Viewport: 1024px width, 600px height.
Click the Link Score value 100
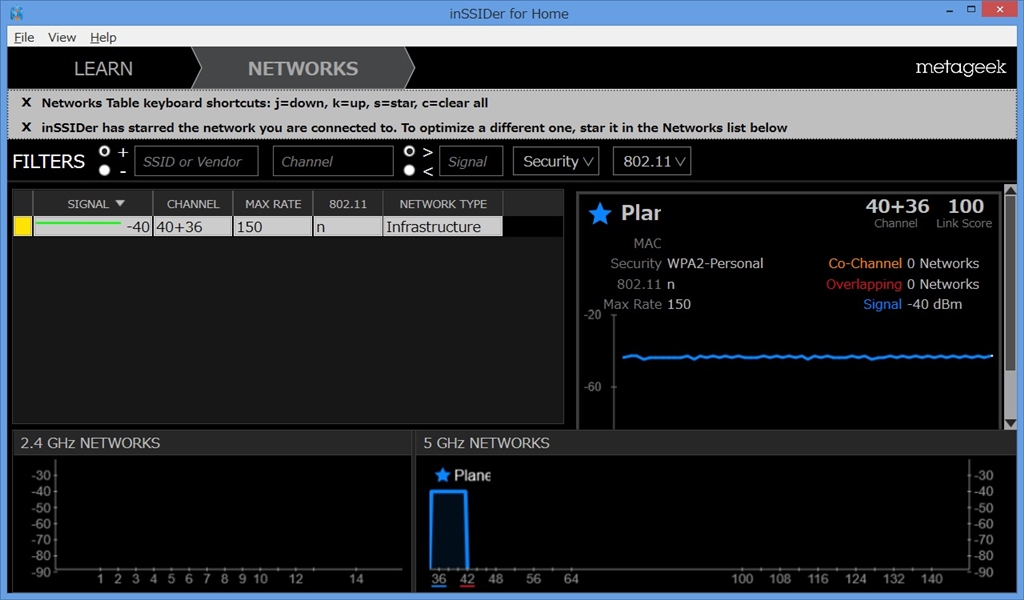pos(965,206)
